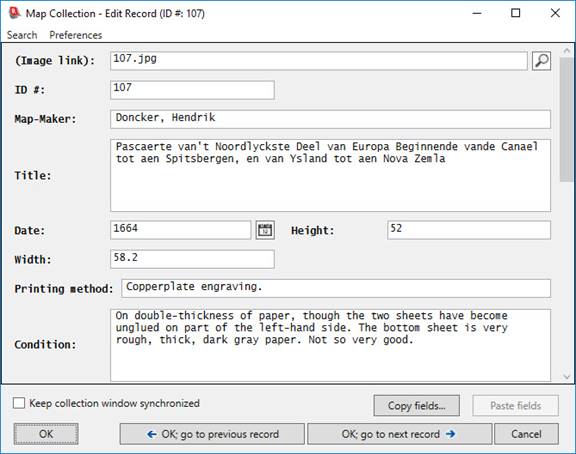This screenshot has width=576, height=454.
Task: Open the Preferences menu
Action: click(76, 35)
